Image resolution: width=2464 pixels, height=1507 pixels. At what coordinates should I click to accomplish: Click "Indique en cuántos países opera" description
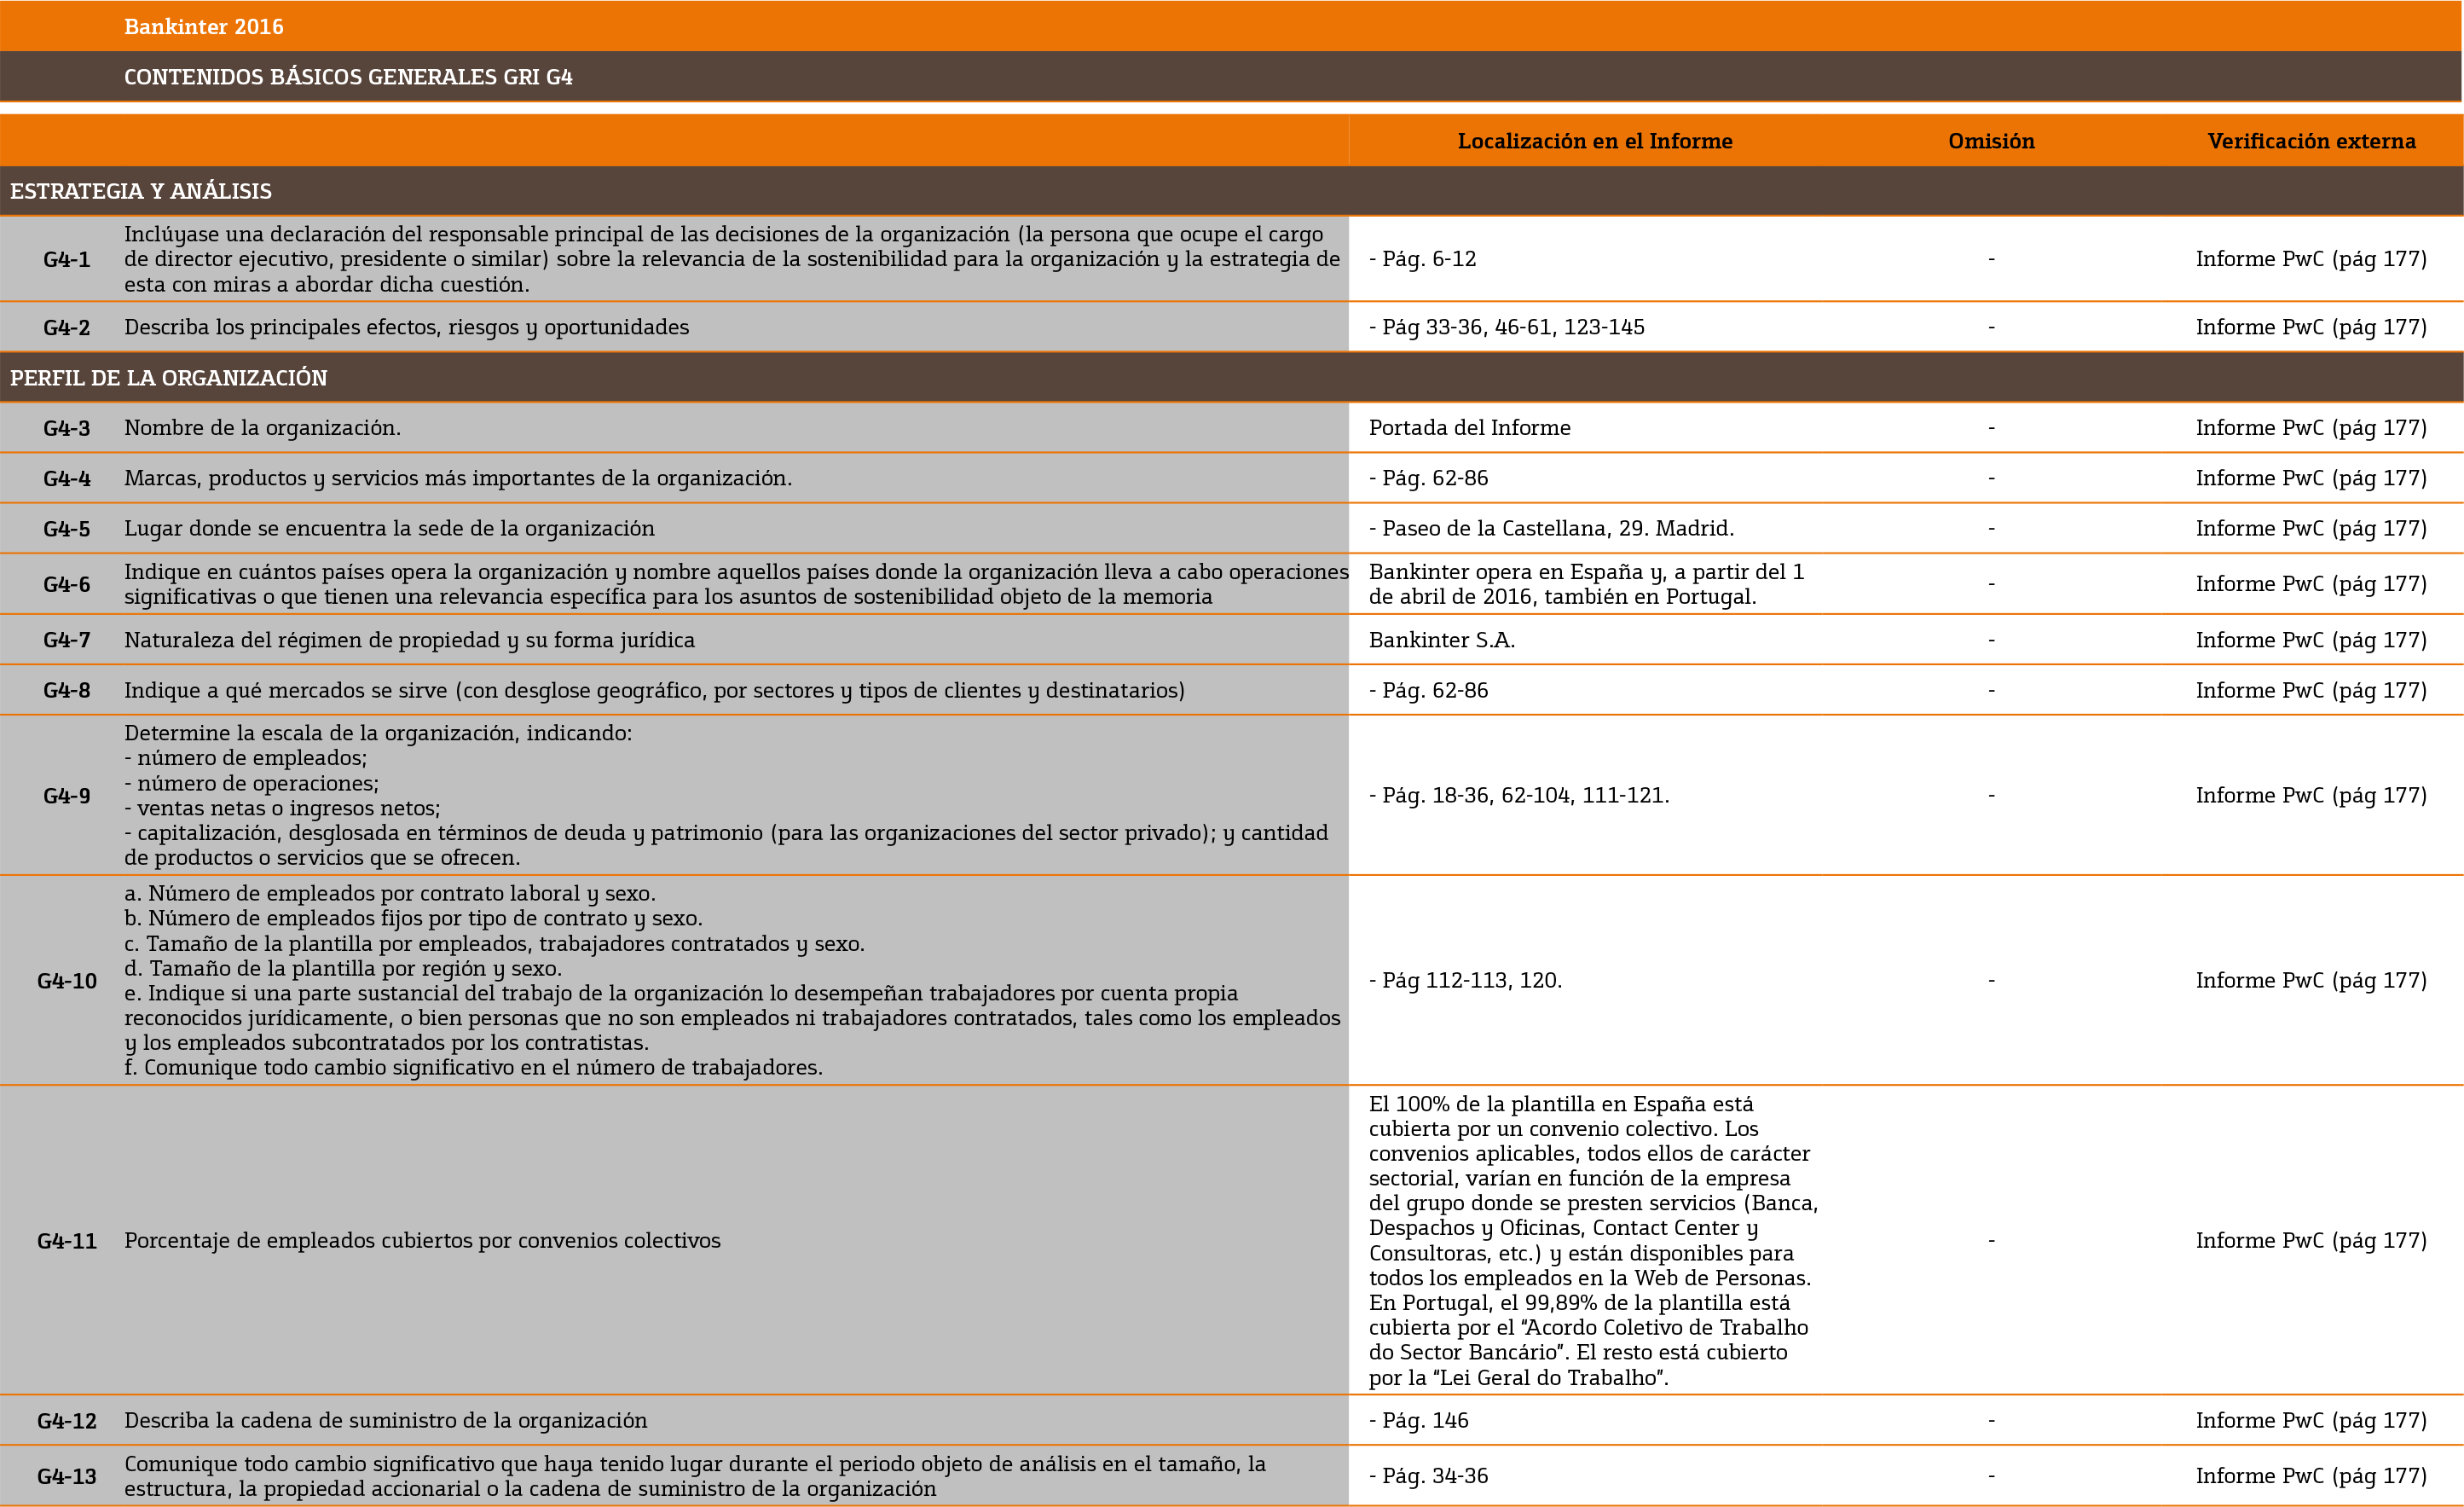click(x=736, y=584)
